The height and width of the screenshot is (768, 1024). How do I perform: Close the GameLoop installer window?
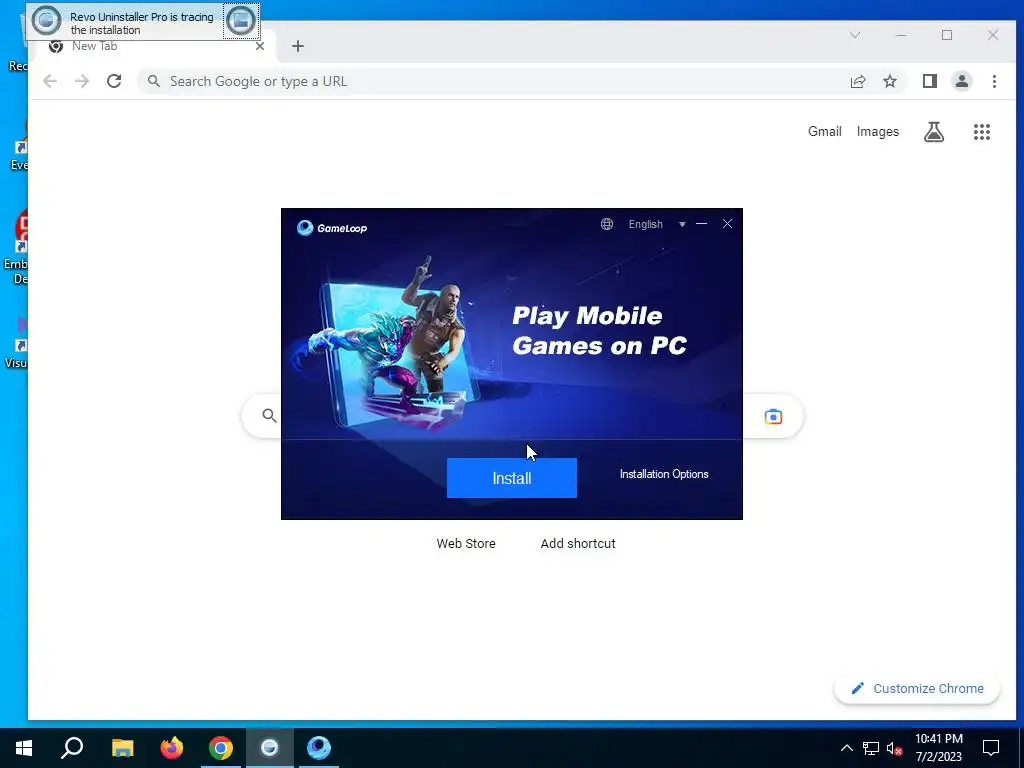coord(727,223)
